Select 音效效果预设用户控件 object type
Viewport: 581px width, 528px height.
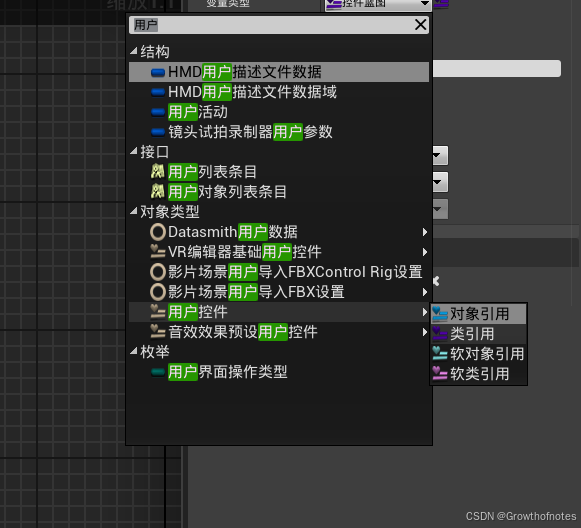click(x=279, y=332)
